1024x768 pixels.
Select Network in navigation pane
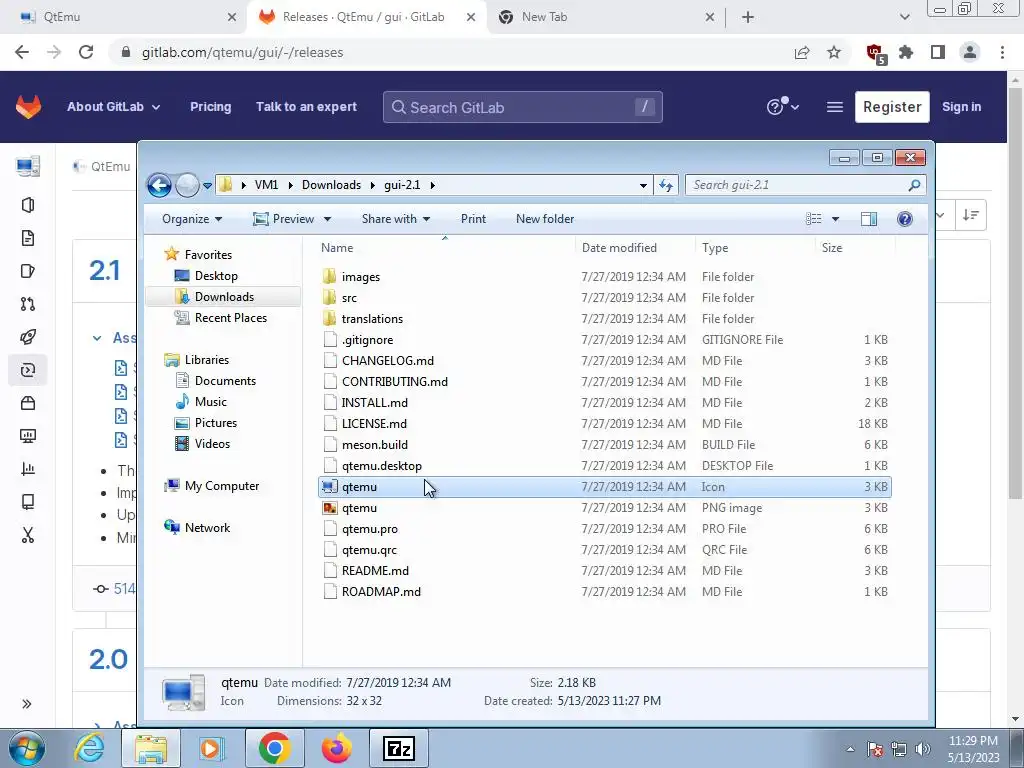[x=207, y=528]
